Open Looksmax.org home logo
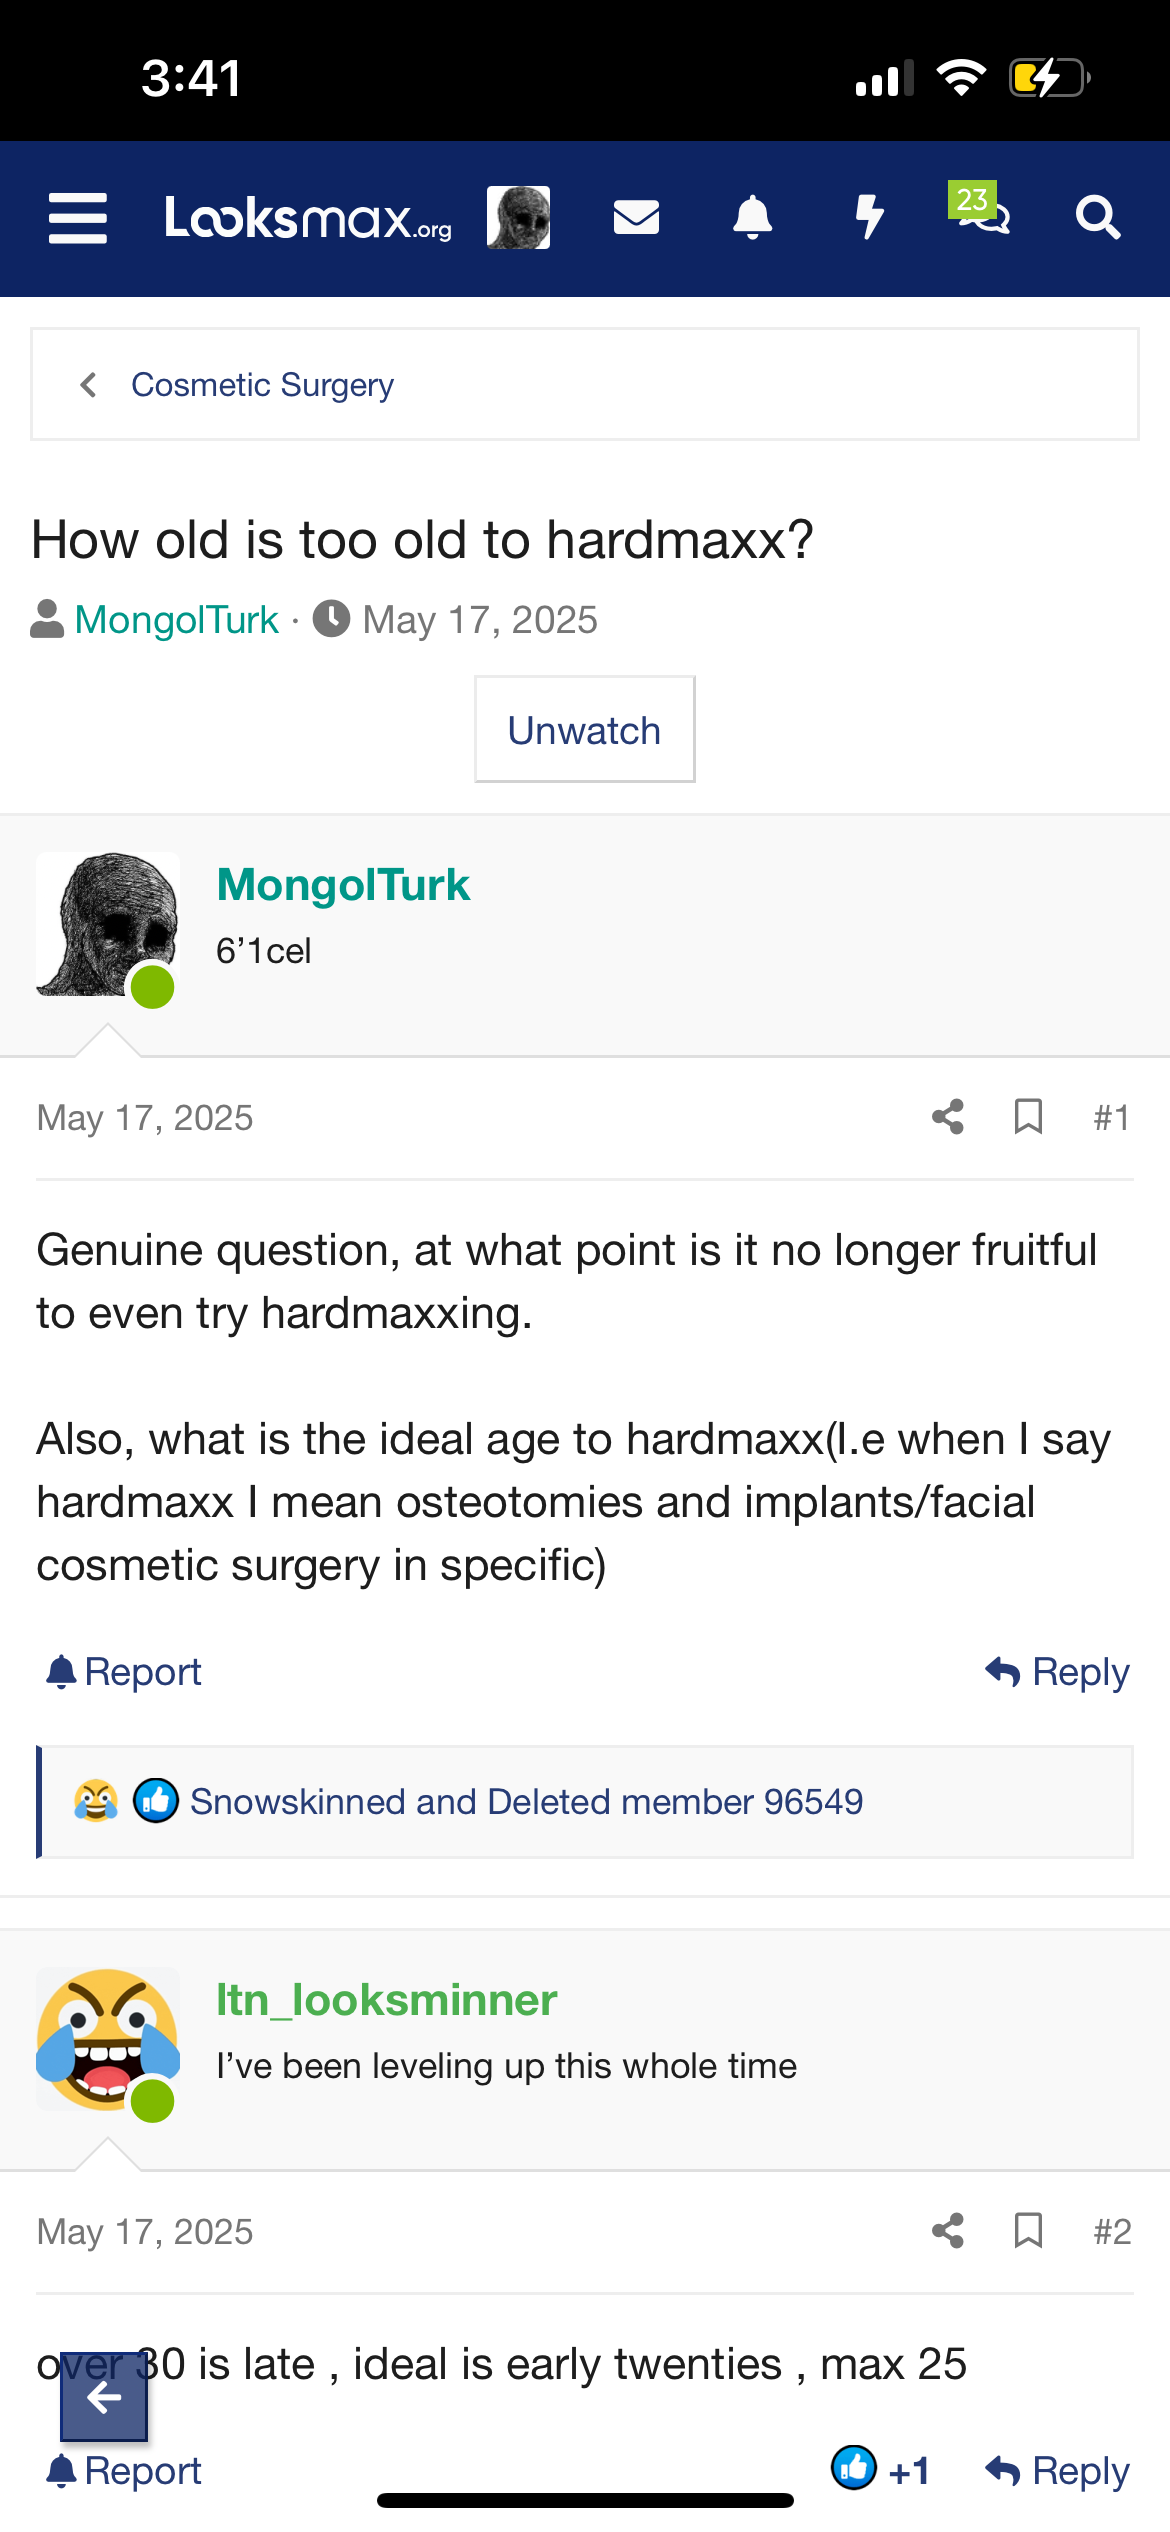Viewport: 1170px width, 2532px height. [307, 218]
